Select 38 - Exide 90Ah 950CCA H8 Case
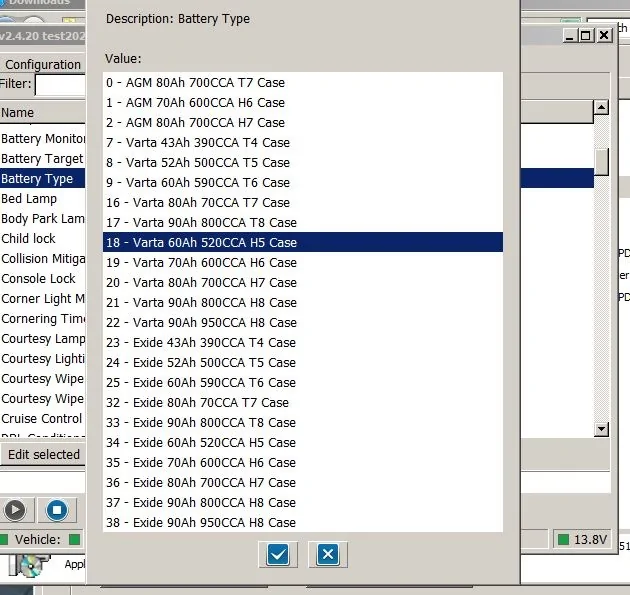 click(x=303, y=522)
